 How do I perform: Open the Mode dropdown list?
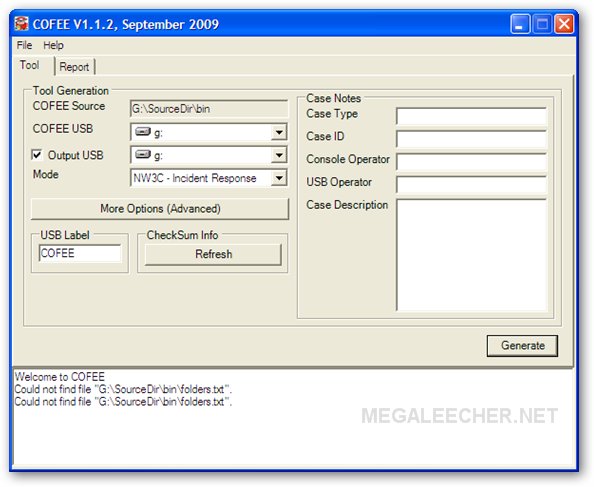click(279, 178)
